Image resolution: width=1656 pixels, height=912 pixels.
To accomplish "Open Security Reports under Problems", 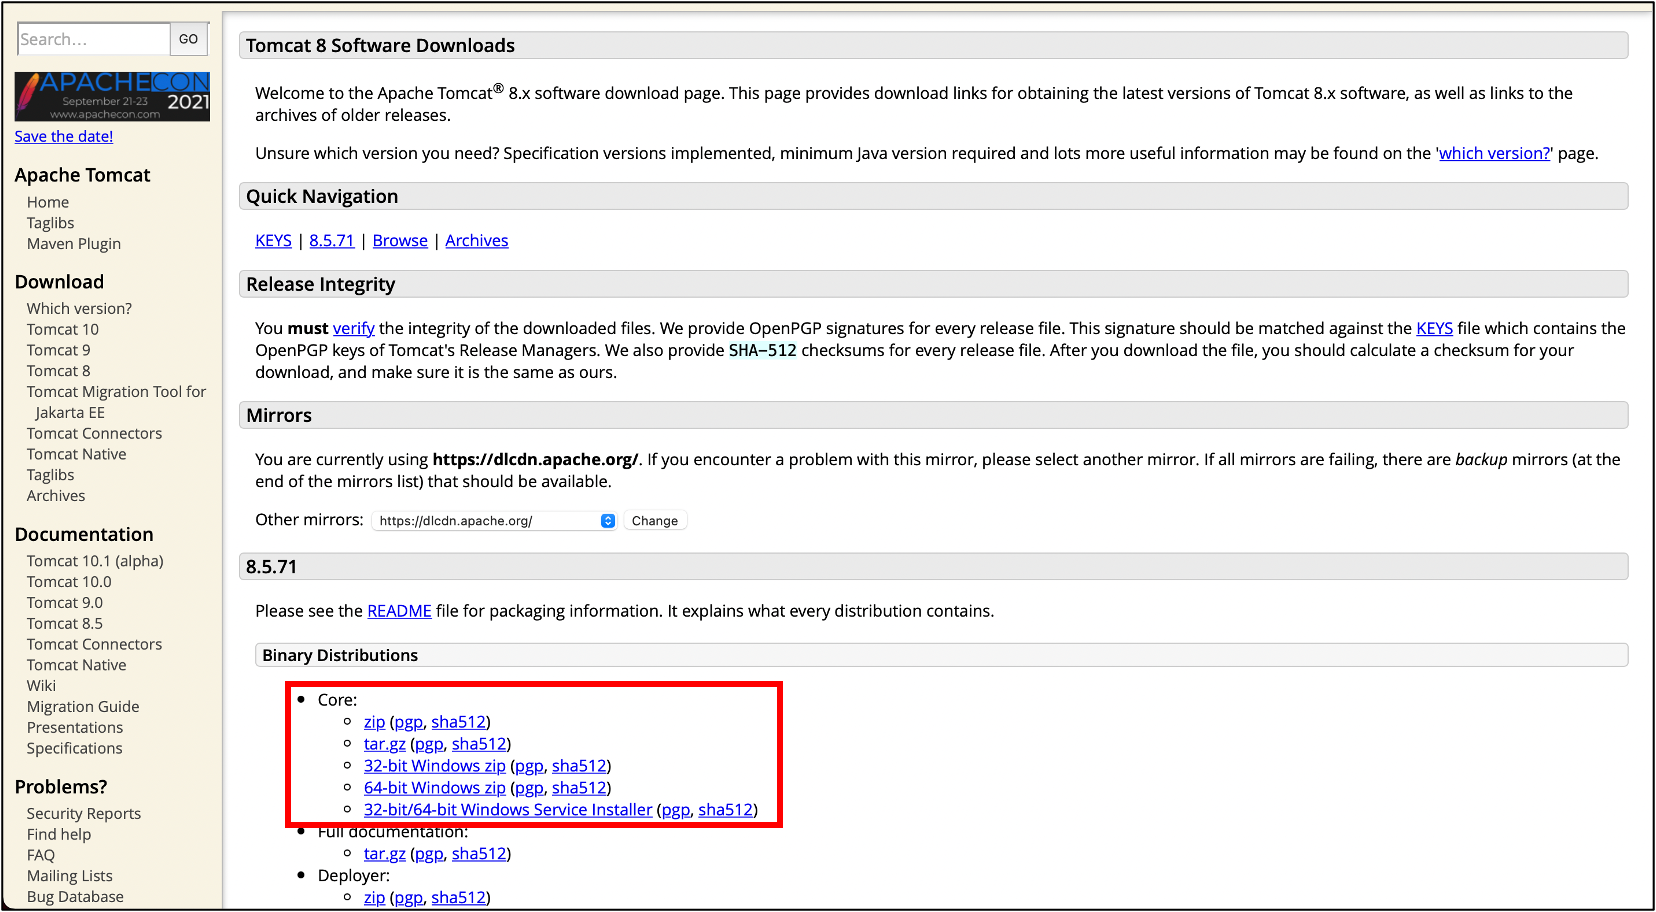I will (84, 814).
